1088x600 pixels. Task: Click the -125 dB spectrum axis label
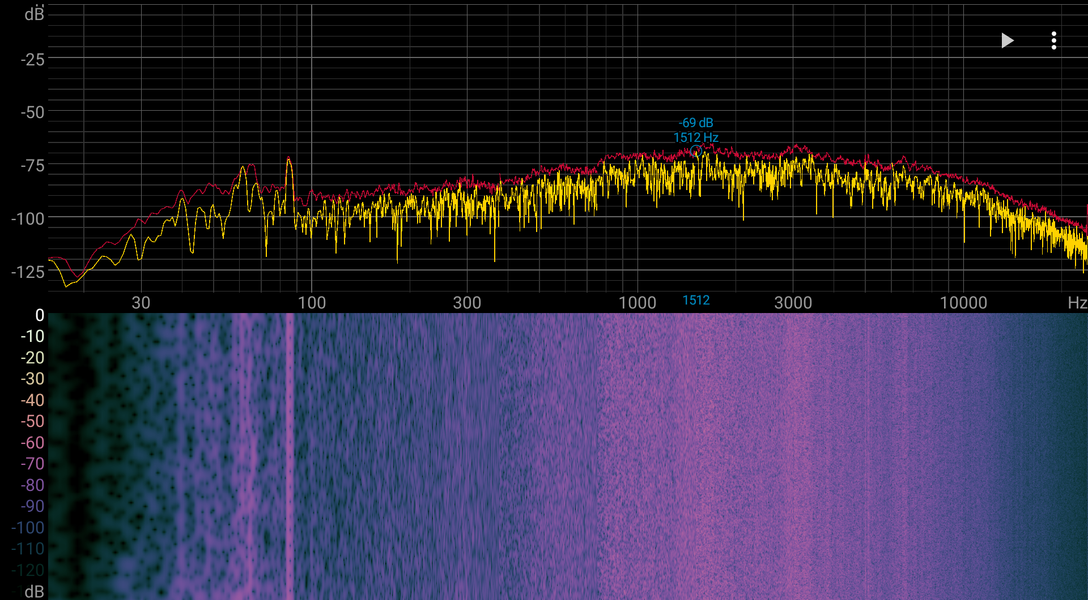[28, 272]
